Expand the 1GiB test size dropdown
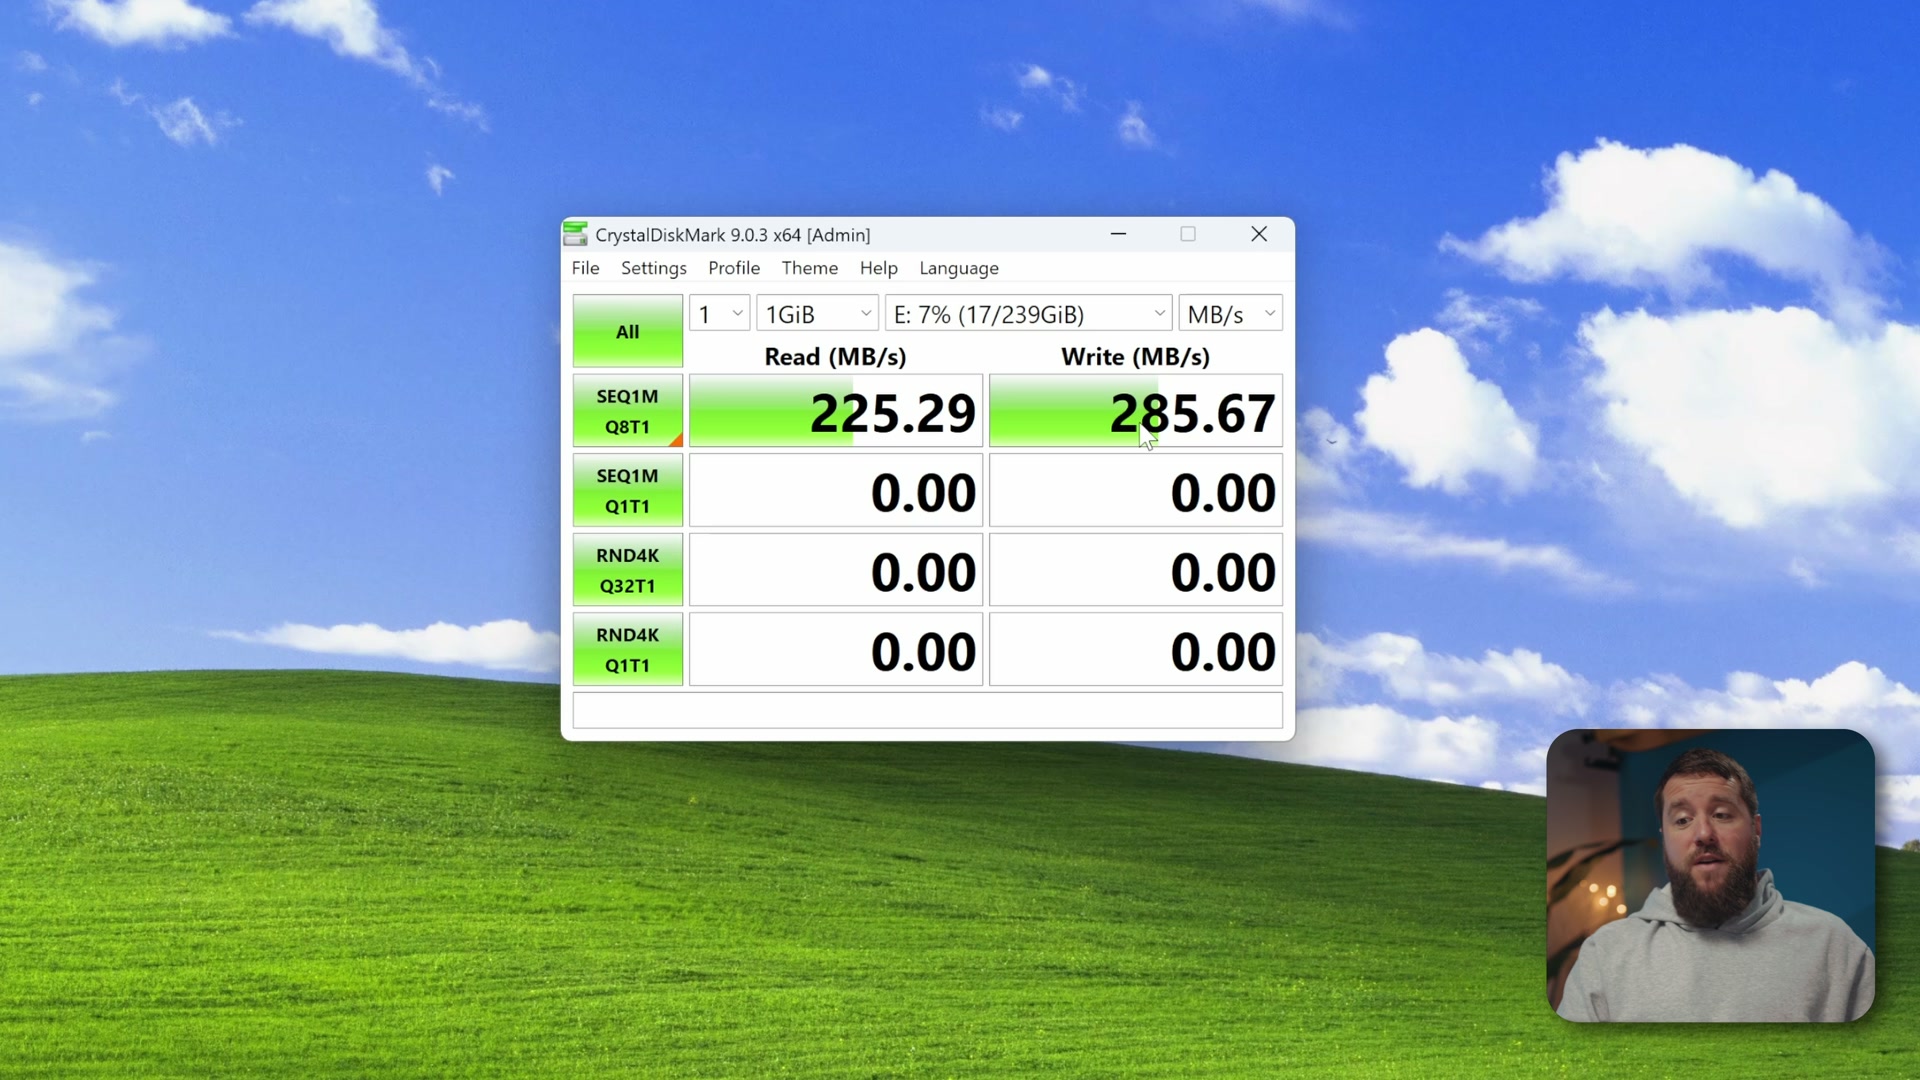Image resolution: width=1920 pixels, height=1080 pixels. [818, 314]
